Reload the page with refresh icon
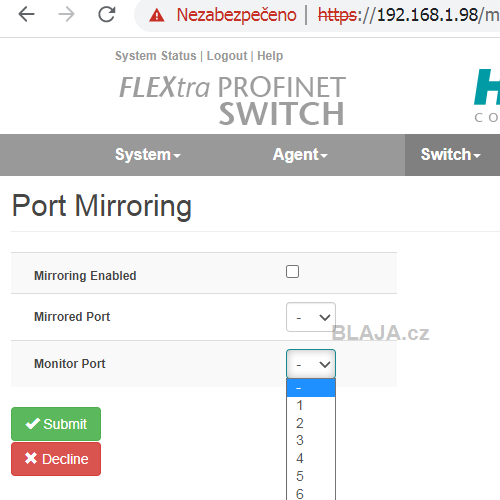This screenshot has height=500, width=500. point(107,14)
